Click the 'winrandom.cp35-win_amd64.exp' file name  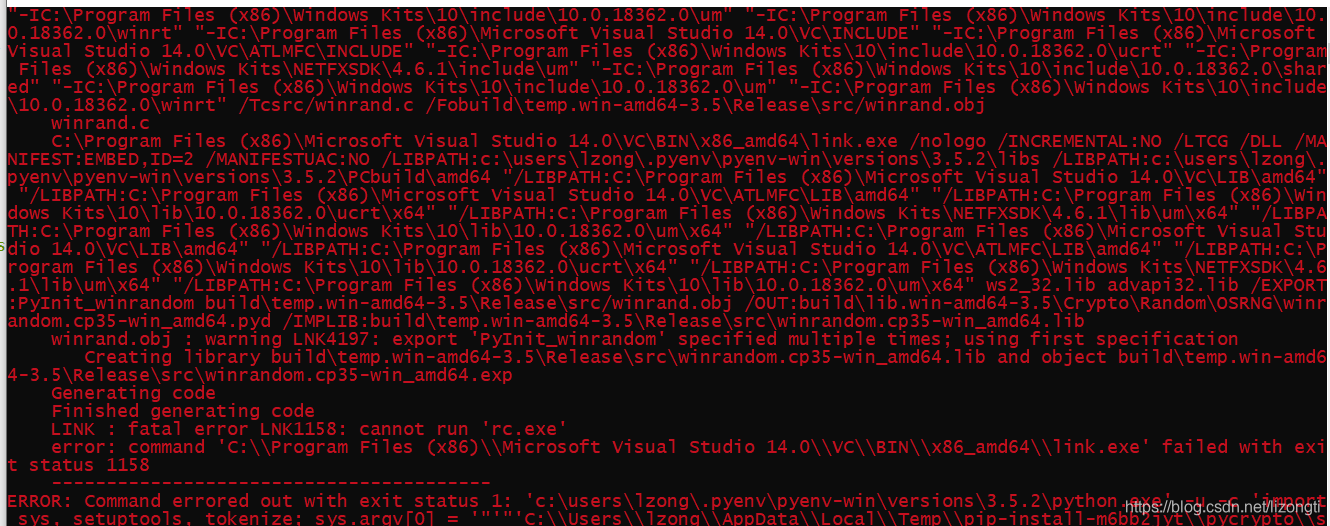tap(358, 375)
